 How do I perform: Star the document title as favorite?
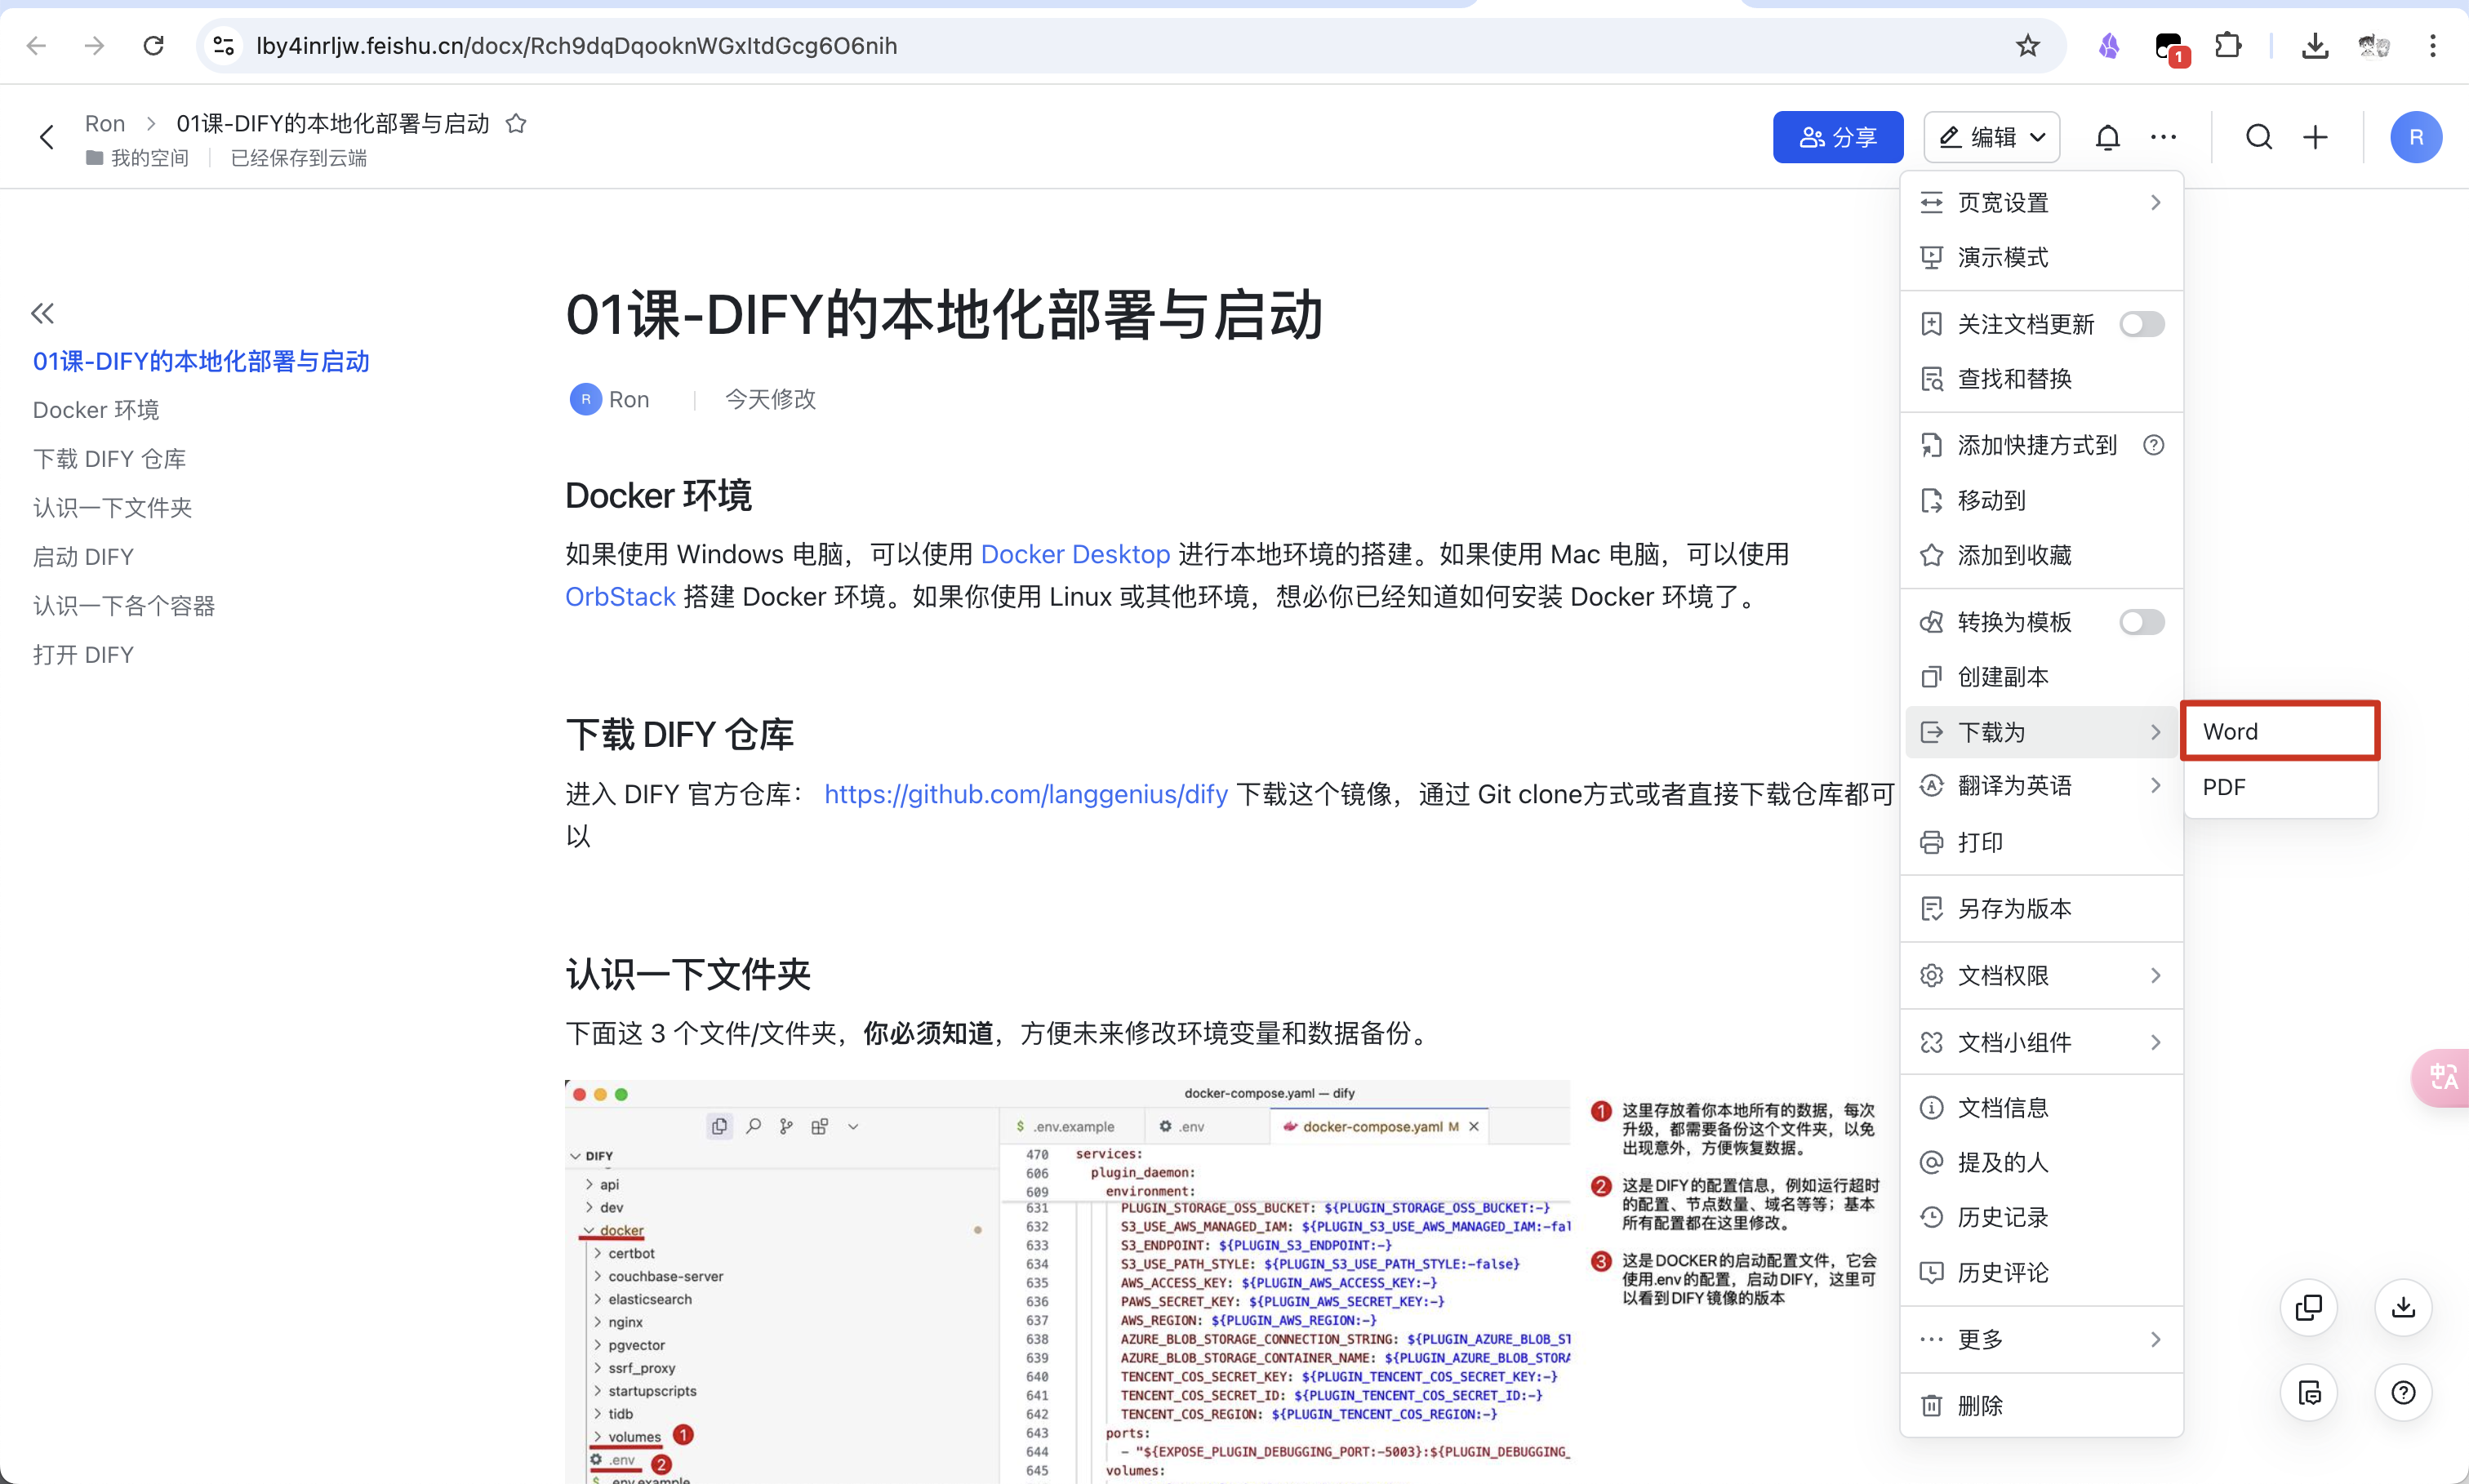tap(516, 124)
